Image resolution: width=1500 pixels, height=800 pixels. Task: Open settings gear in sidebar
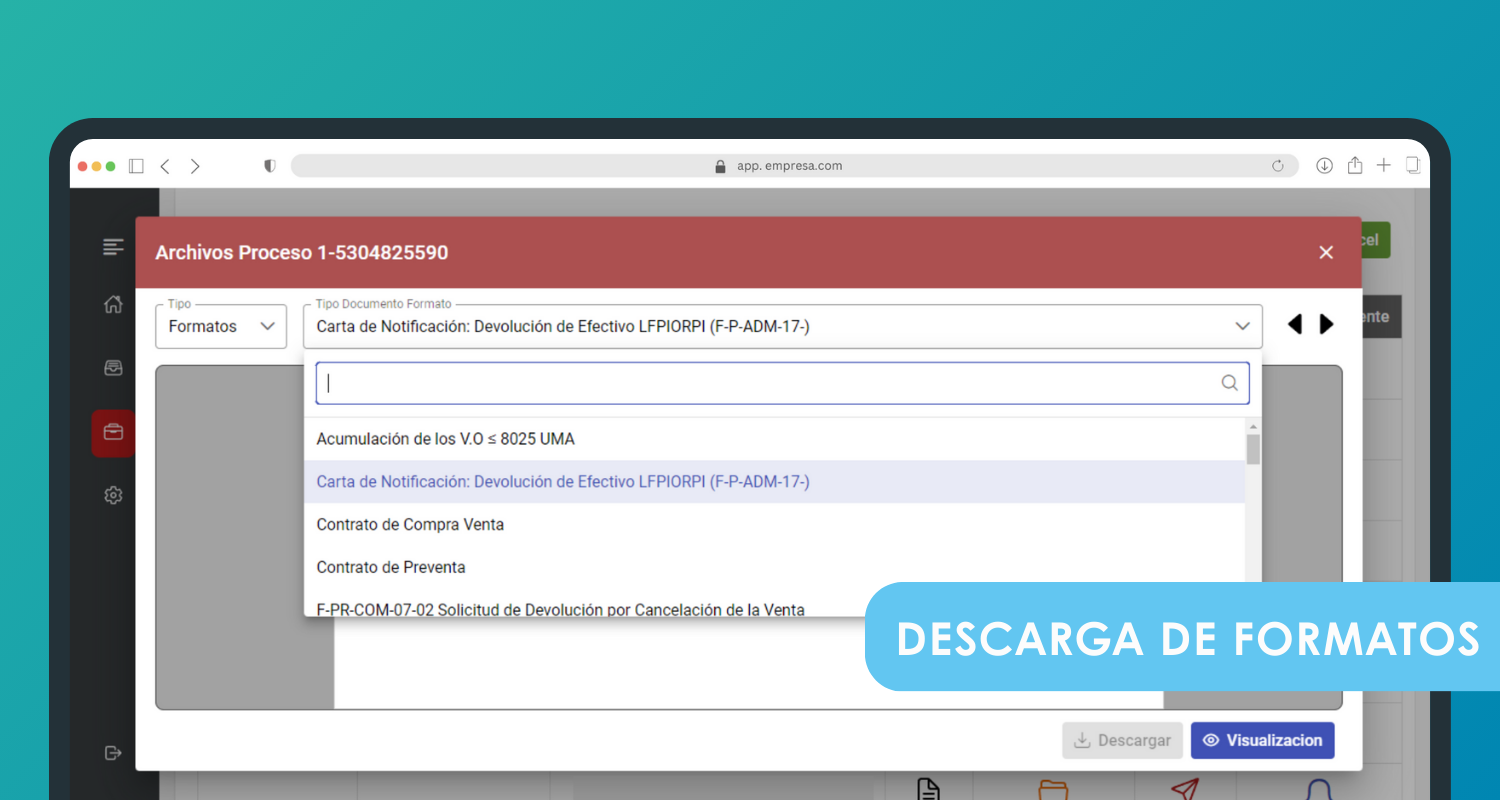[x=113, y=495]
